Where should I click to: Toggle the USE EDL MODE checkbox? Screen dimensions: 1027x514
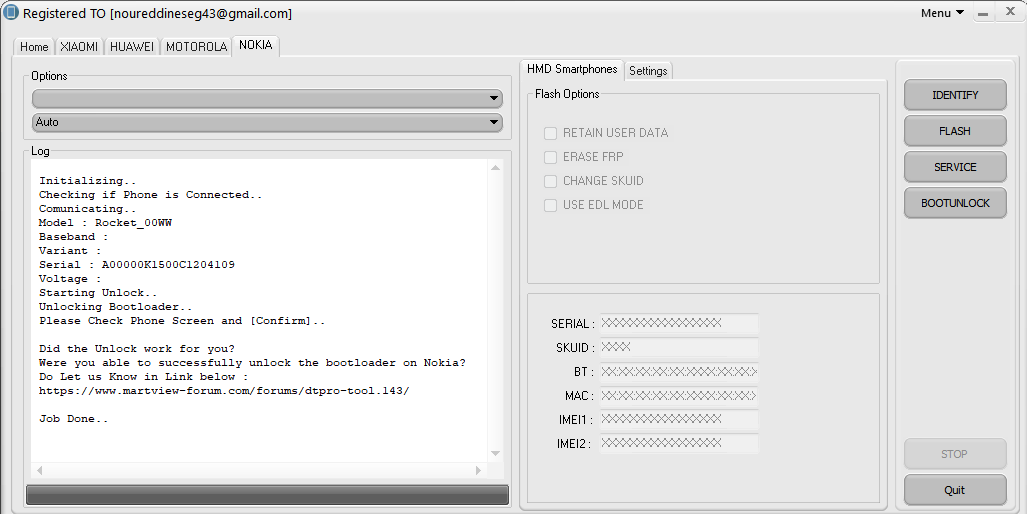pyautogui.click(x=550, y=205)
